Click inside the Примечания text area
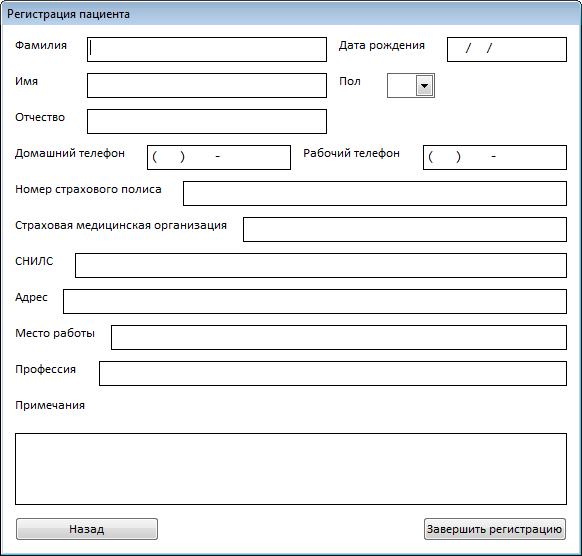582x556 pixels. (x=291, y=469)
